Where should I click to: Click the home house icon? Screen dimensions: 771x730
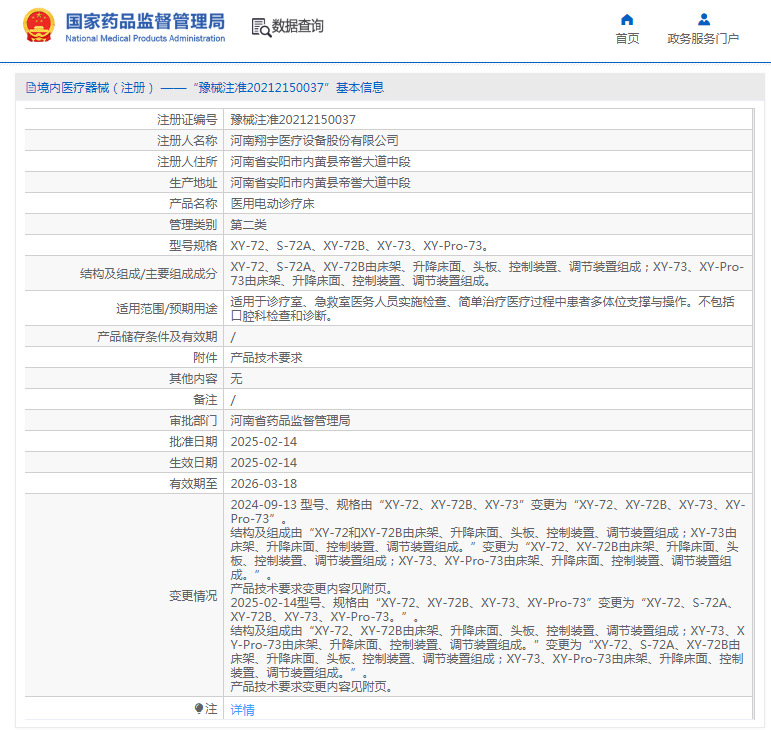pos(627,20)
